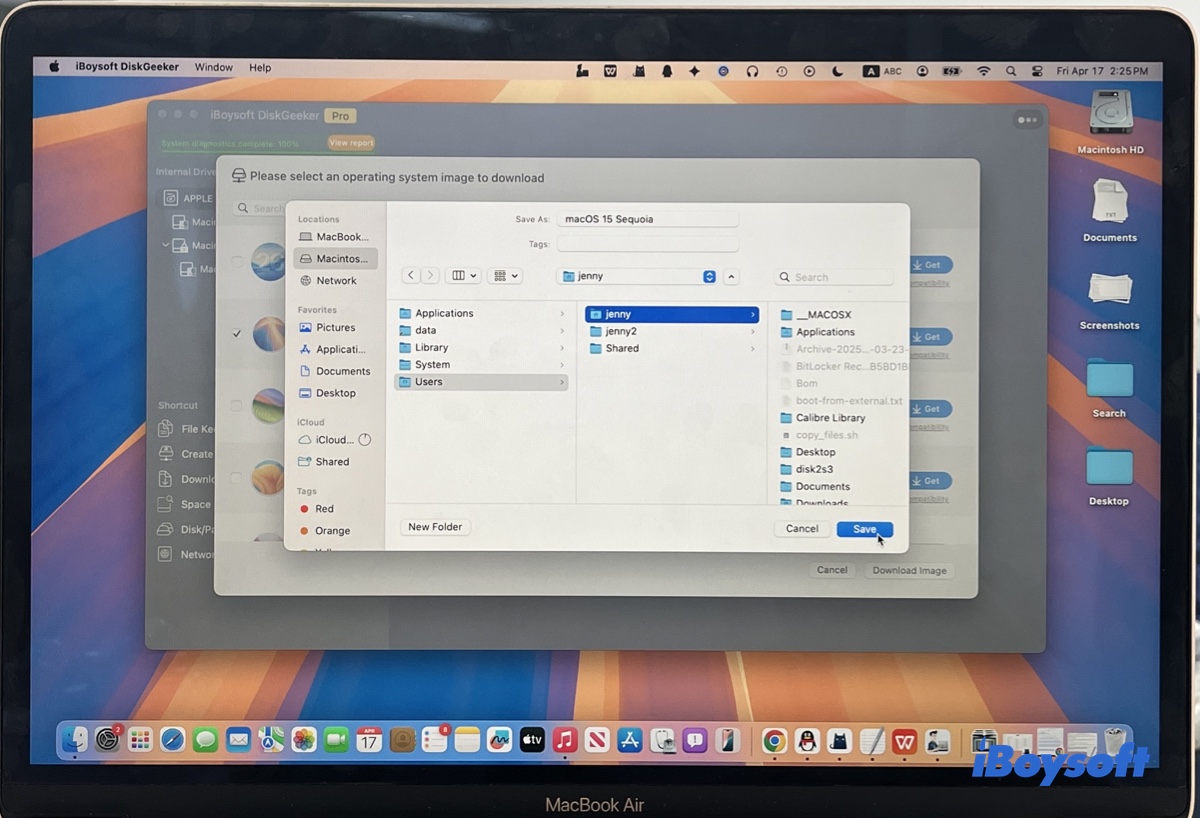
Task: Check the topmost macOS image checkbox
Action: 236,262
